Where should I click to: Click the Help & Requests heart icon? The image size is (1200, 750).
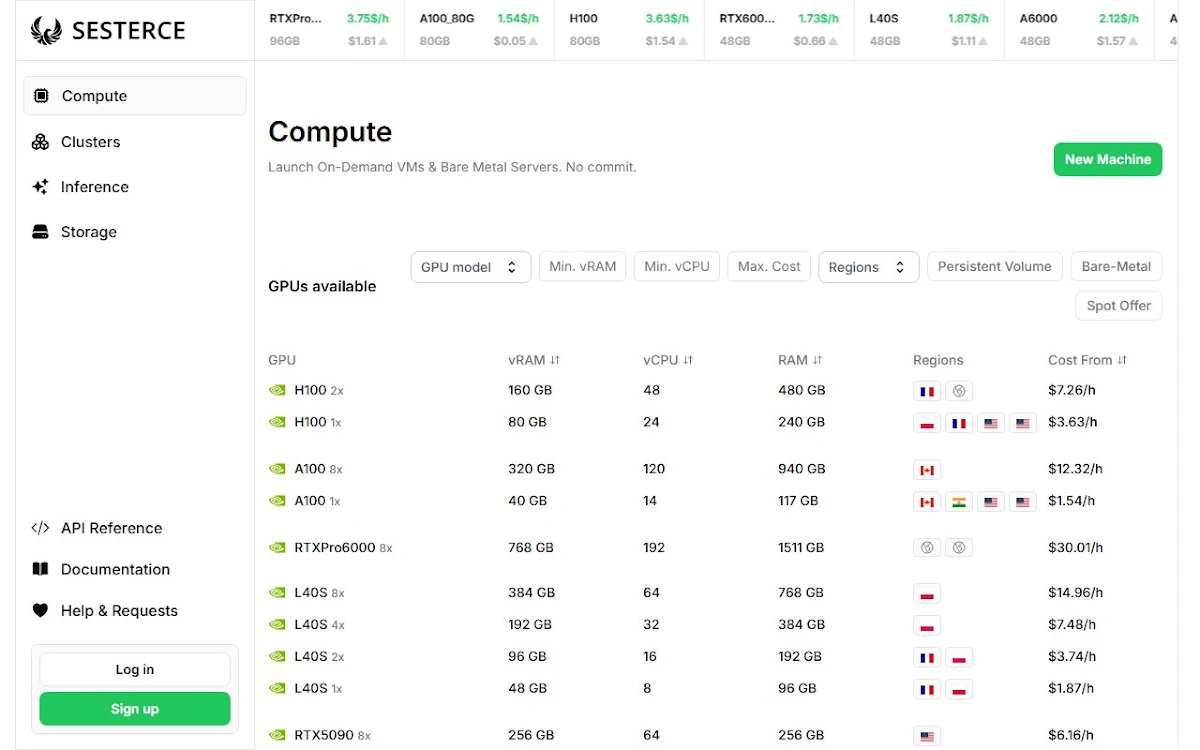click(40, 610)
